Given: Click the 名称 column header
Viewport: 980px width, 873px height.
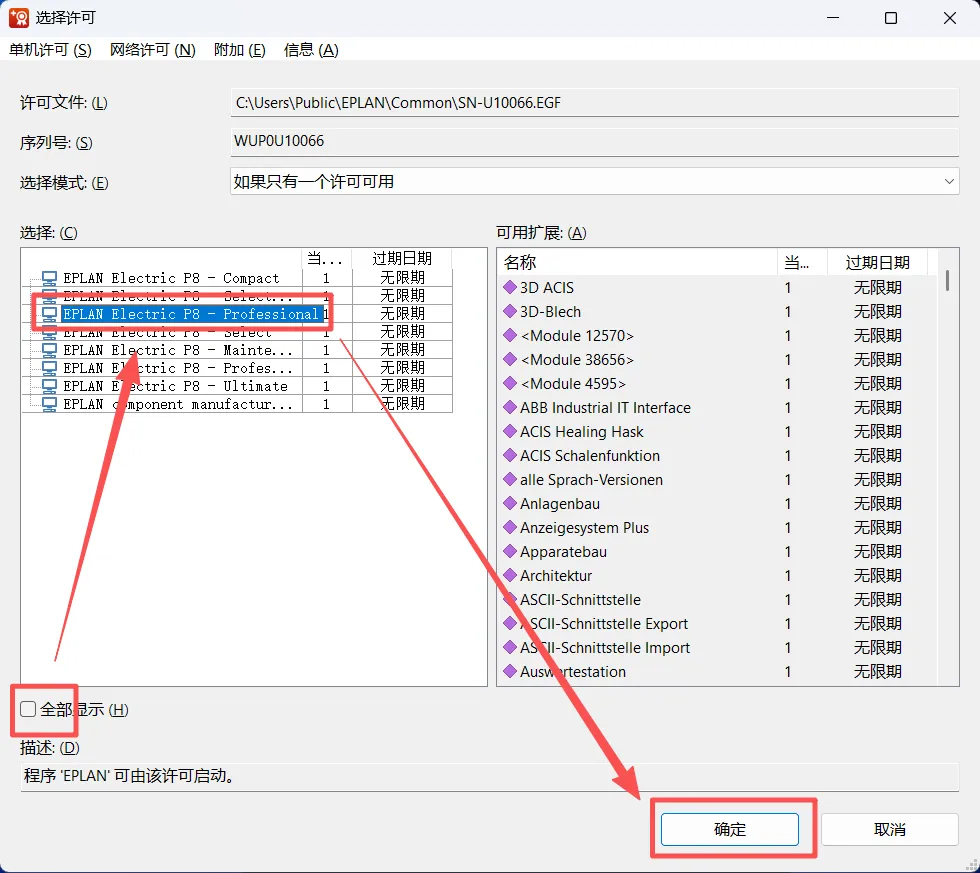Looking at the screenshot, I should click(x=638, y=262).
